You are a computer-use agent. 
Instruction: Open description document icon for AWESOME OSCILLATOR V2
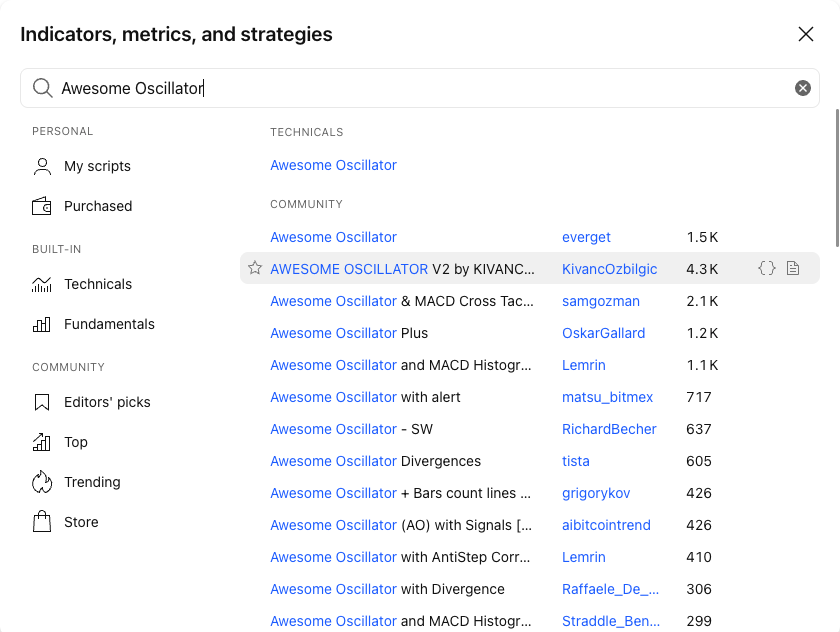click(x=793, y=268)
